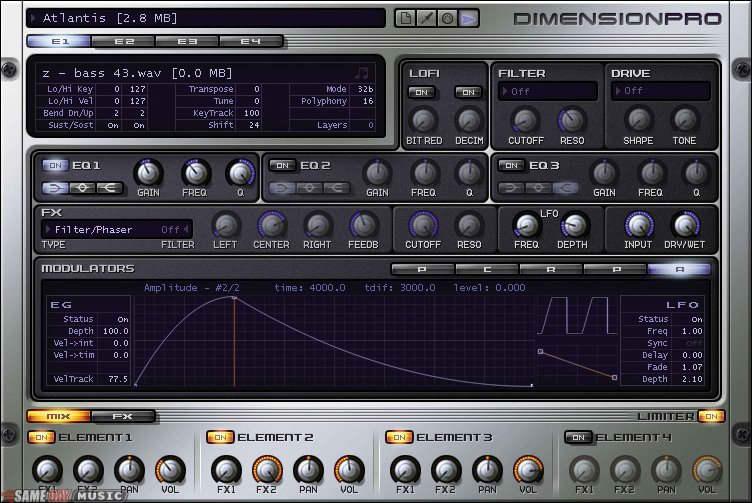Turn off Element 2 ON switch
Screen dimensions: 752x503
click(220, 437)
